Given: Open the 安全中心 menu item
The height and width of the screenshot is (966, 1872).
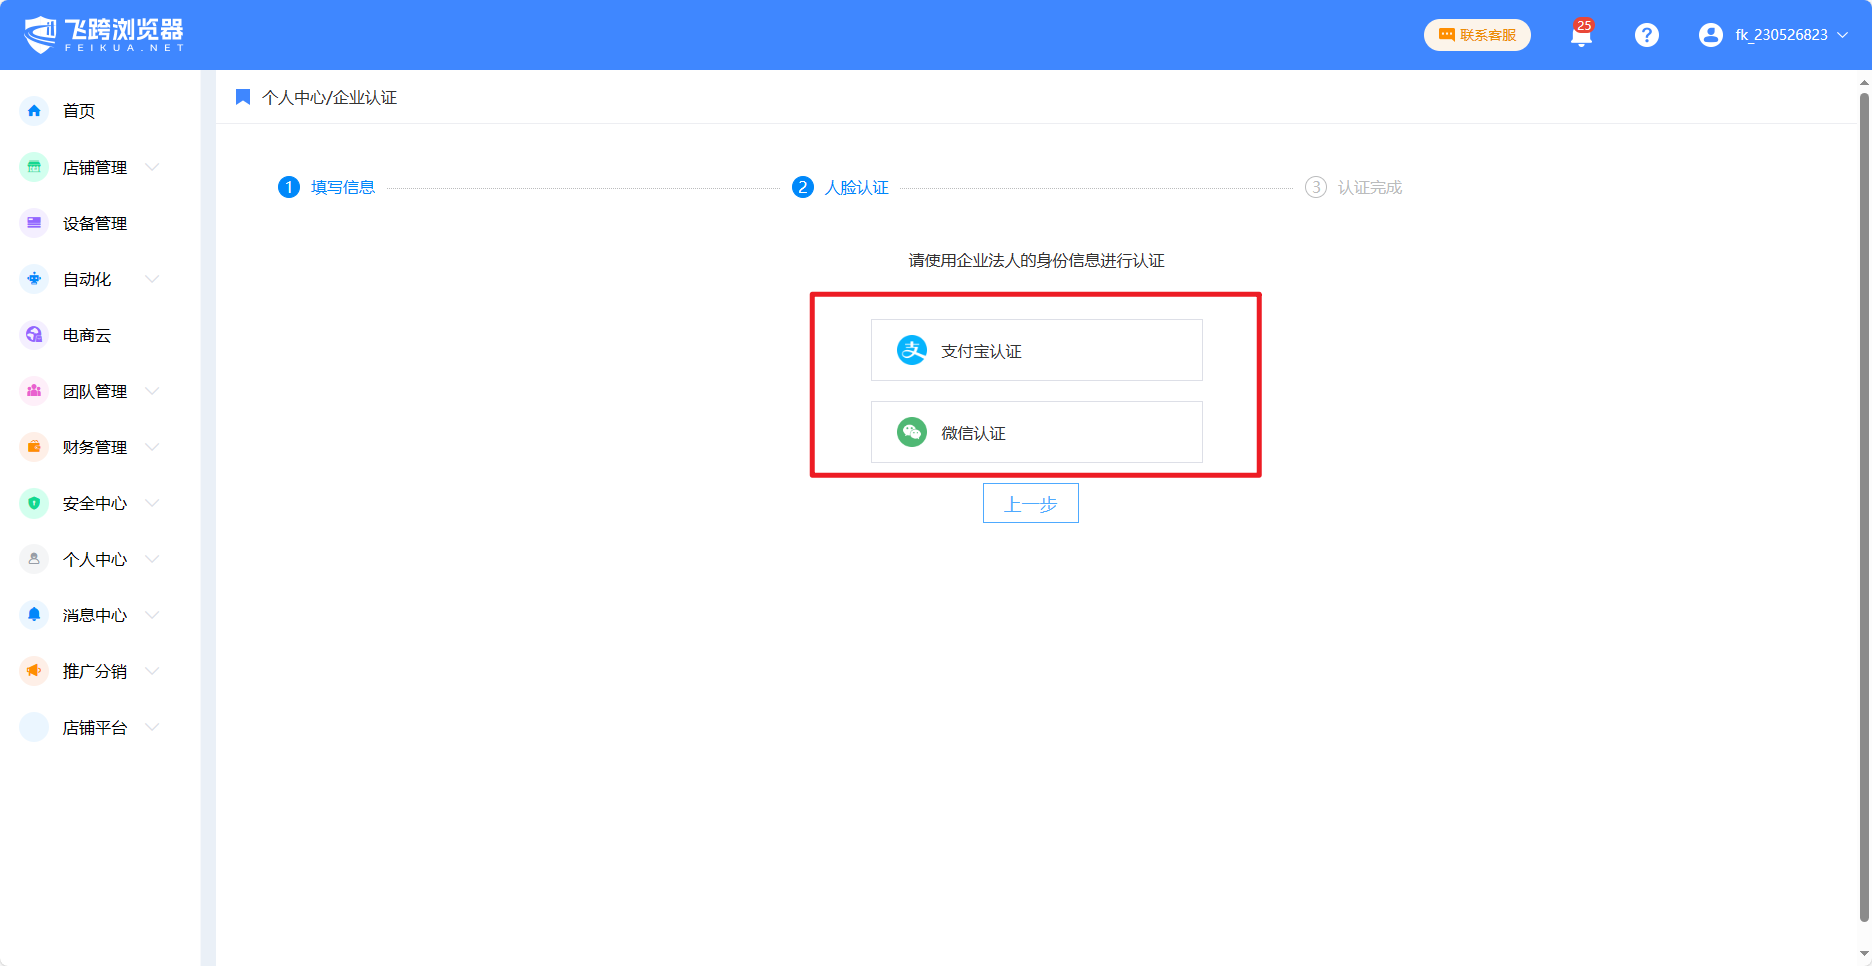Looking at the screenshot, I should 94,503.
